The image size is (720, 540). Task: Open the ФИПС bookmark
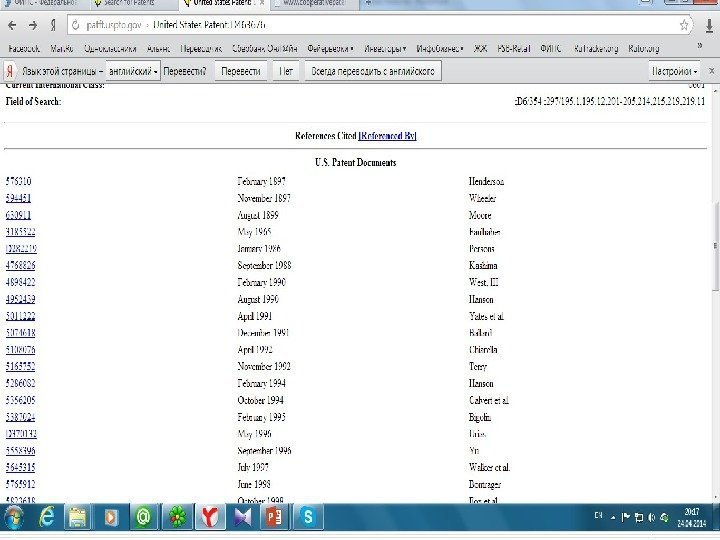pos(551,48)
